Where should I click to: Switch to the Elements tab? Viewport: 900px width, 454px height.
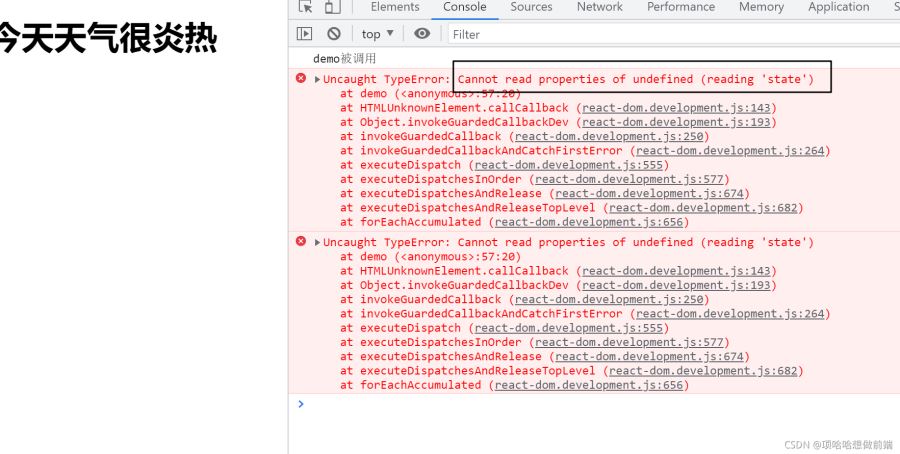point(394,7)
